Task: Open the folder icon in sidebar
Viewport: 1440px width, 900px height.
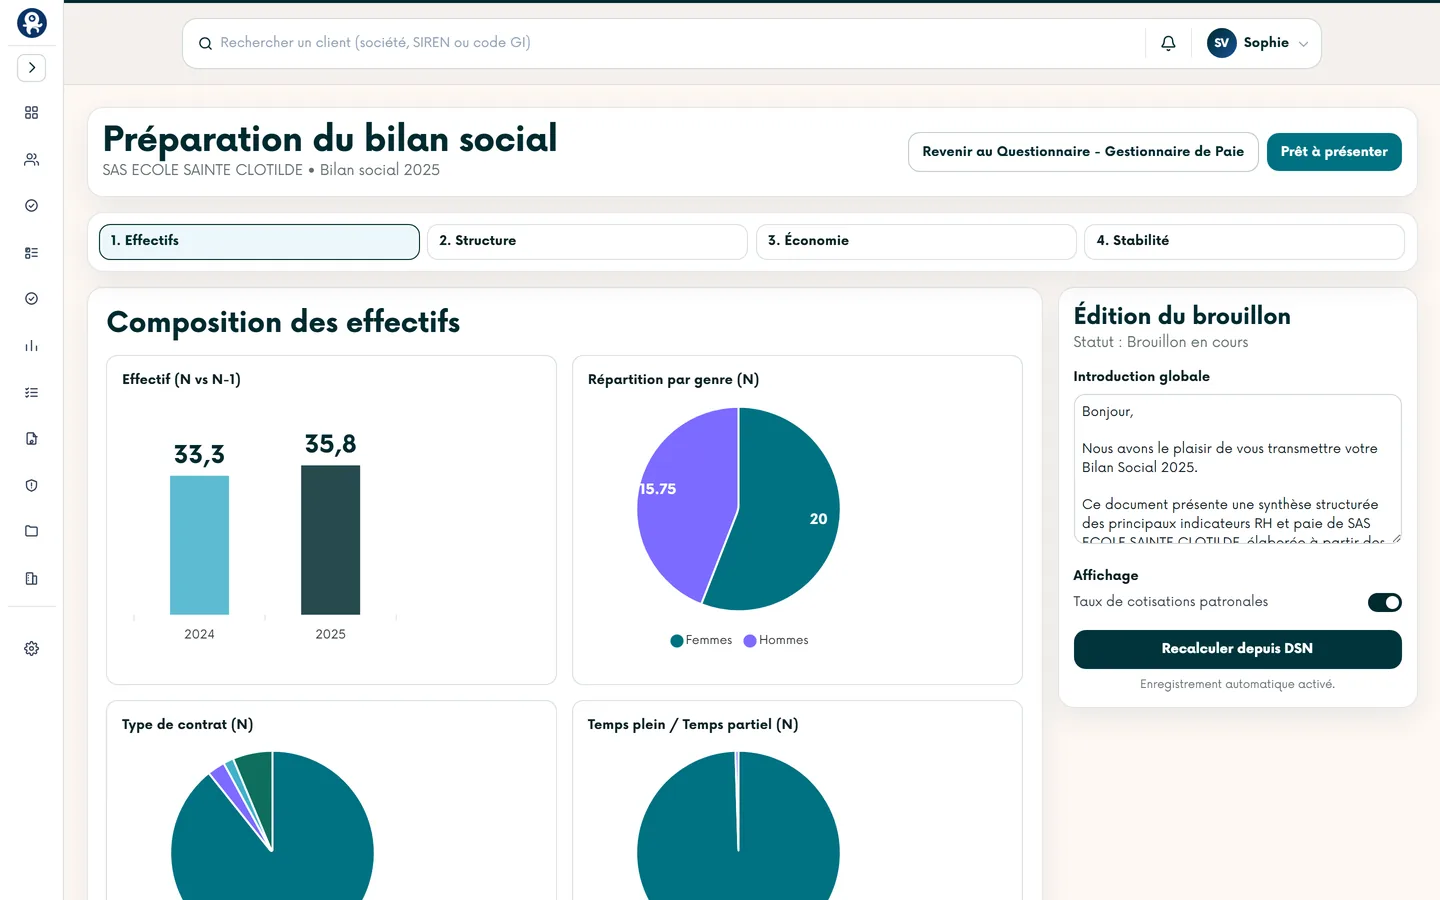Action: (32, 531)
